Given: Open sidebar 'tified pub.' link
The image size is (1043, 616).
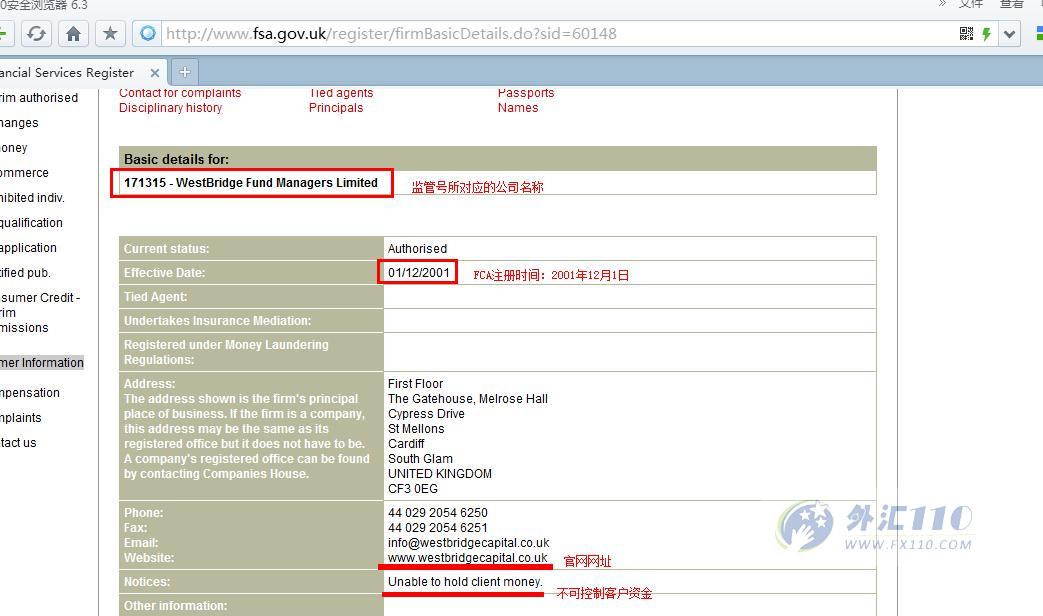Looking at the screenshot, I should click(x=25, y=273).
